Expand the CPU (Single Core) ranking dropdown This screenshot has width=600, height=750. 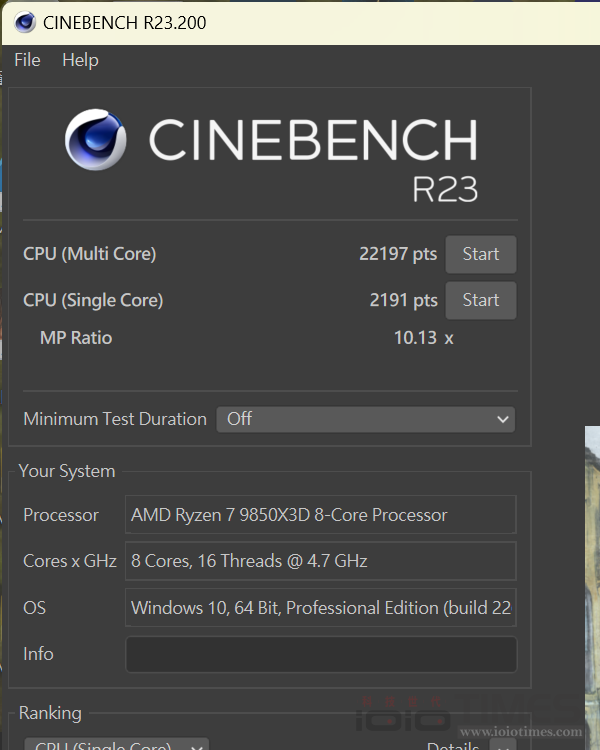115,745
